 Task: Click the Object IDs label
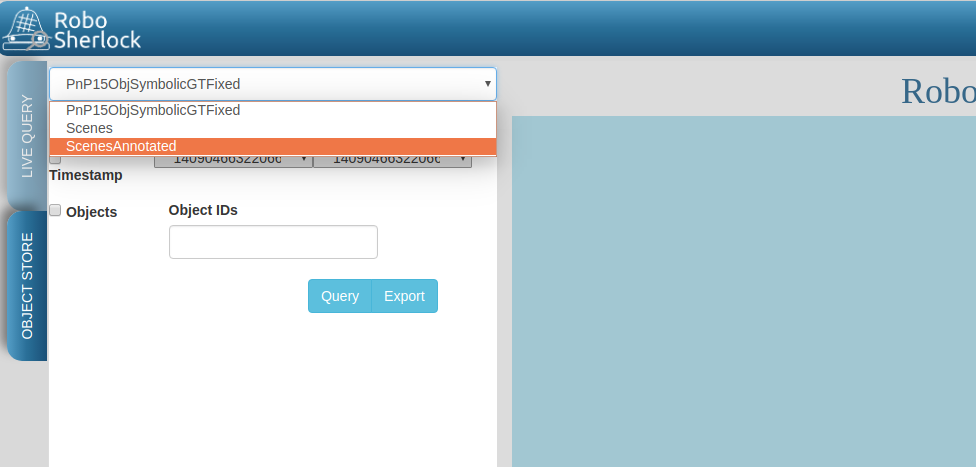pyautogui.click(x=203, y=210)
